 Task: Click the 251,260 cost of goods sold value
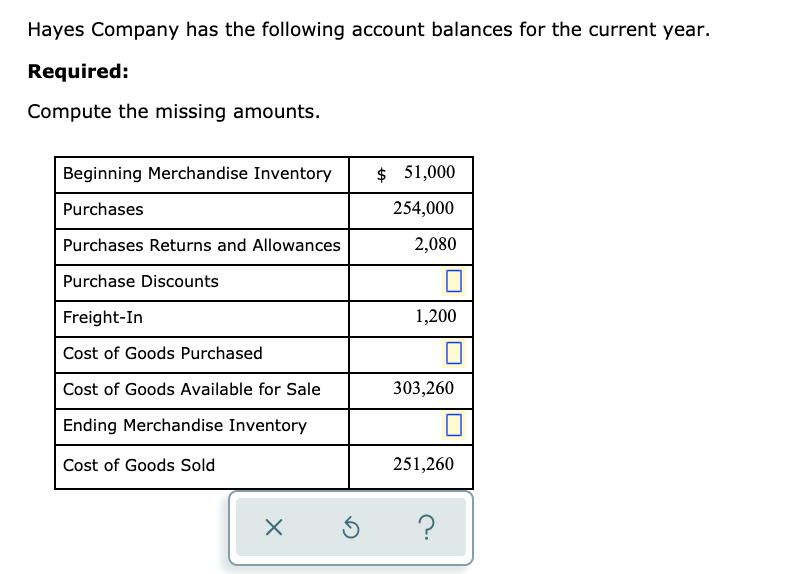(x=424, y=464)
